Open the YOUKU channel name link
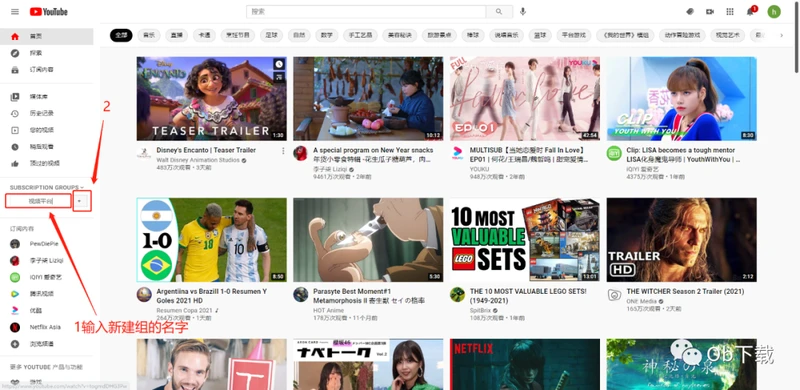The width and height of the screenshot is (800, 390). pyautogui.click(x=479, y=169)
